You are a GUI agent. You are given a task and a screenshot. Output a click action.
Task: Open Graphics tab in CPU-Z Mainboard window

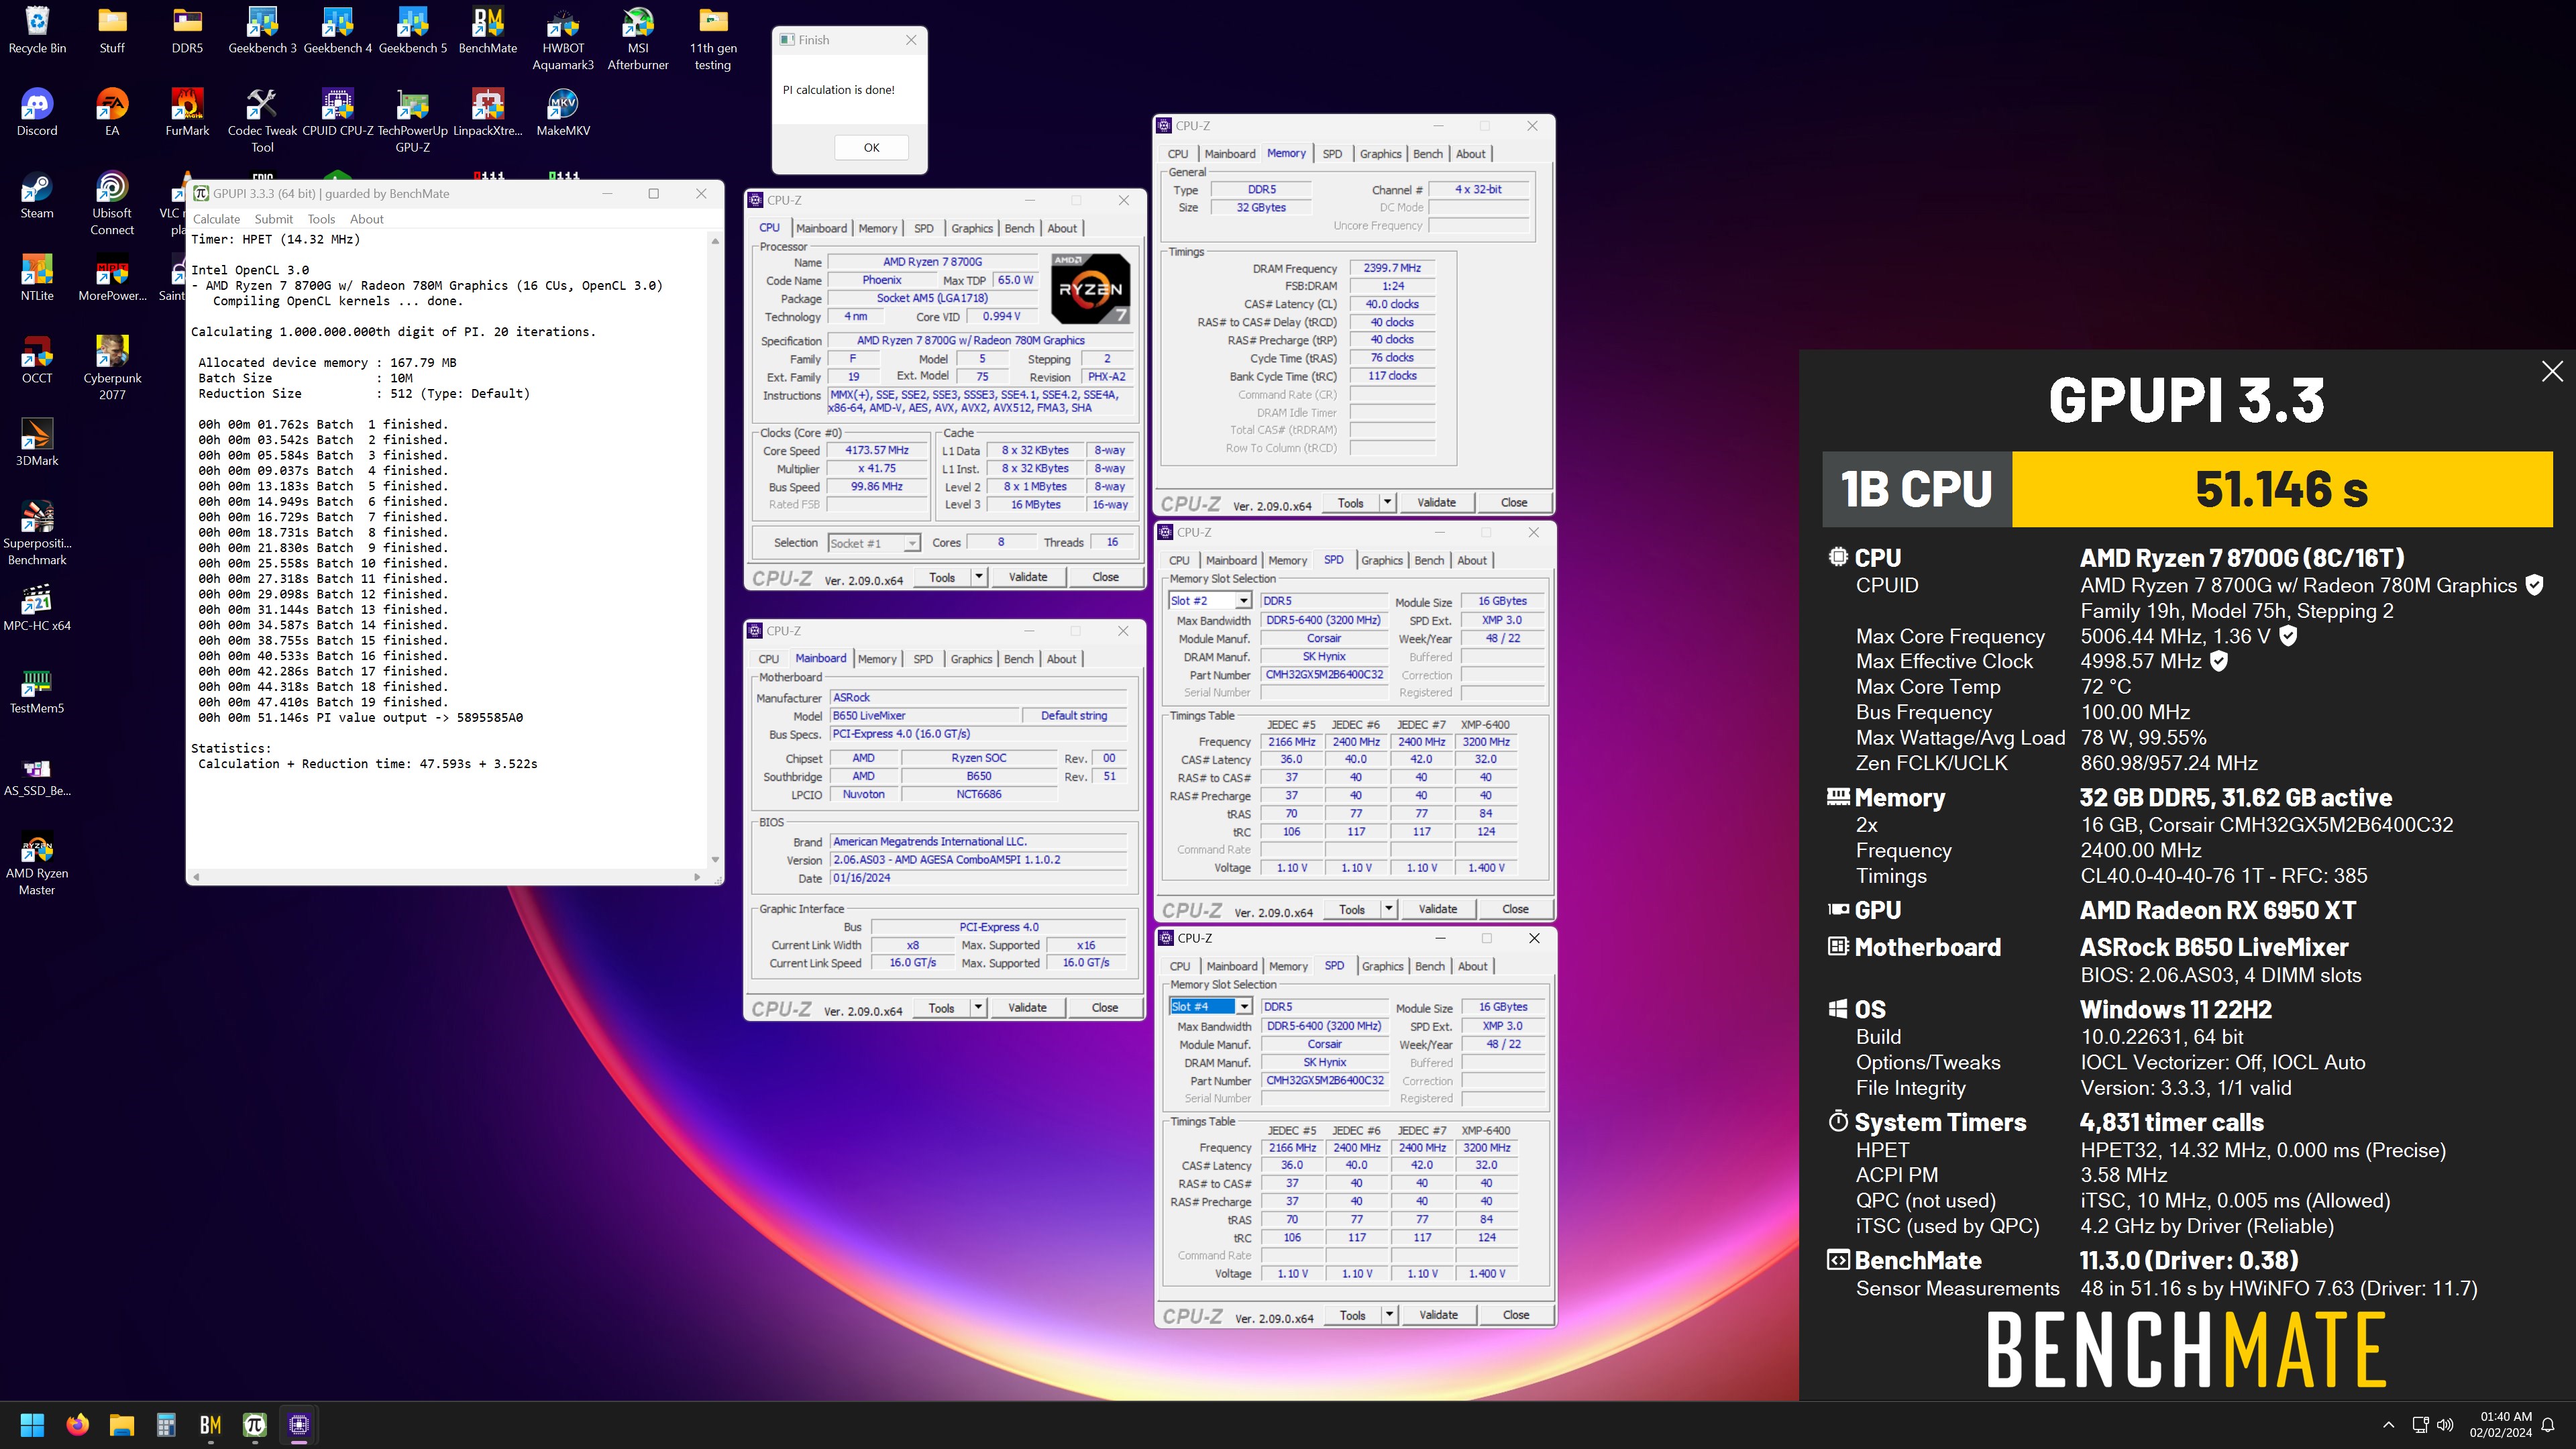pyautogui.click(x=971, y=659)
